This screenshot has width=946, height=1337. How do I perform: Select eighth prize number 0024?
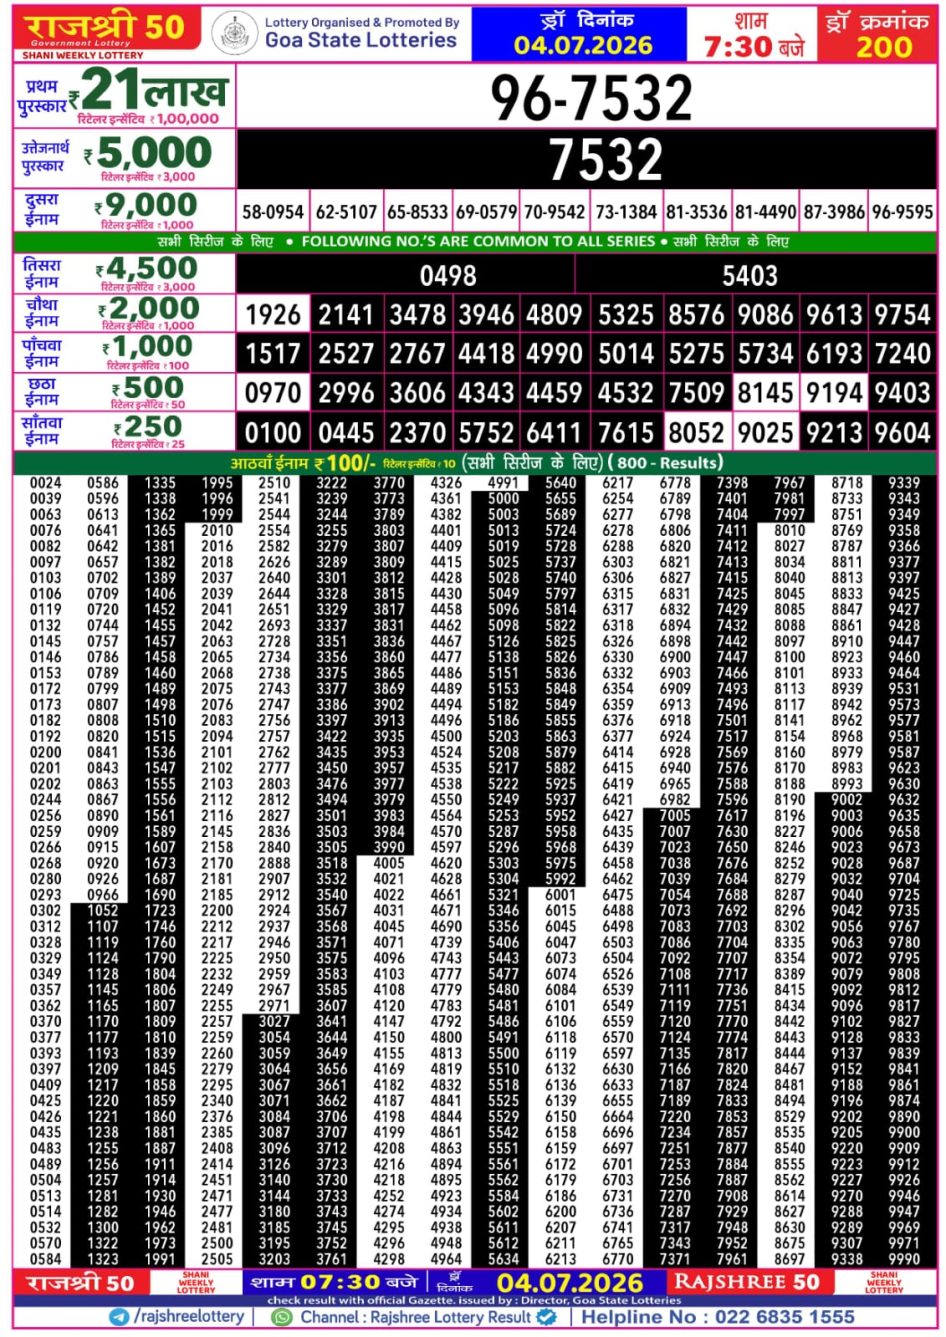click(45, 483)
